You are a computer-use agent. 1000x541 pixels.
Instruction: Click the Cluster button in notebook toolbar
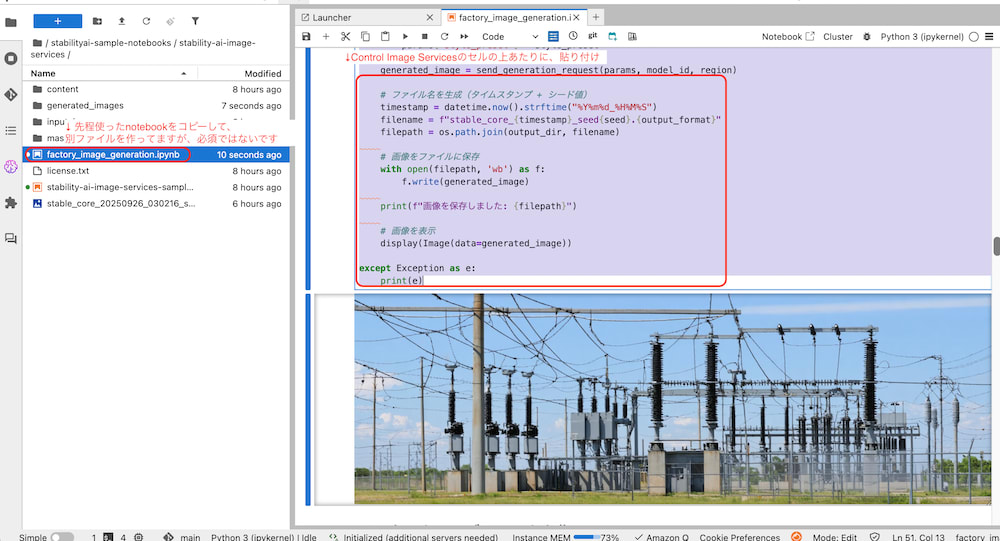tap(837, 37)
